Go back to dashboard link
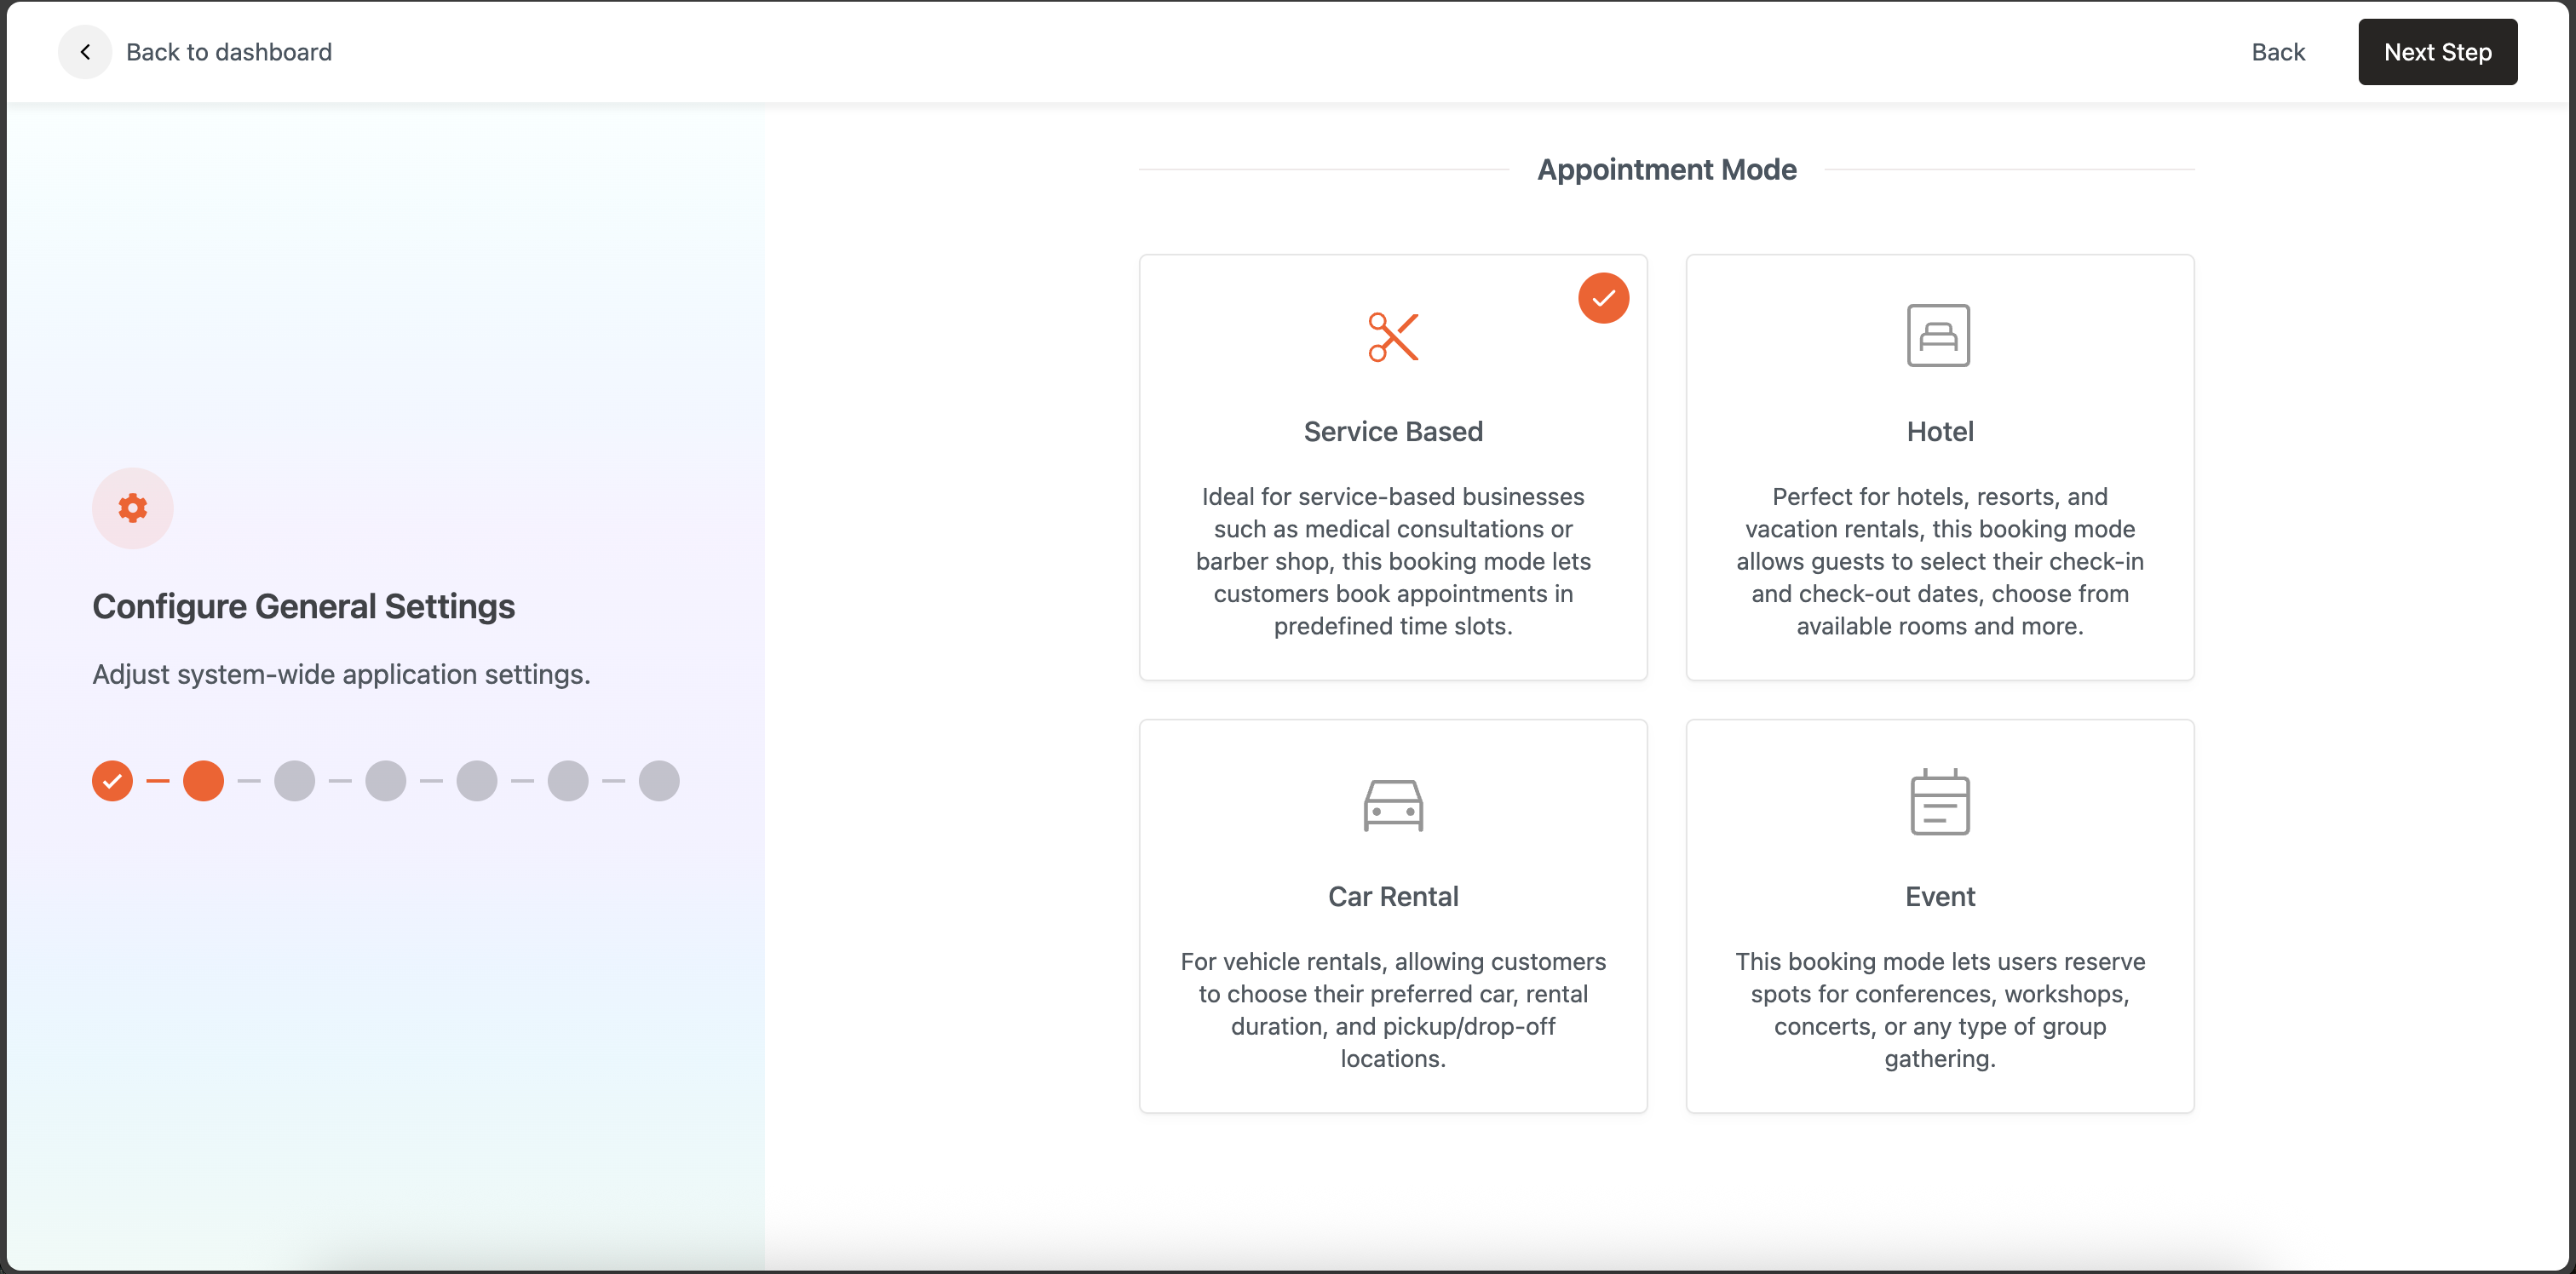The height and width of the screenshot is (1274, 2576). click(x=229, y=52)
